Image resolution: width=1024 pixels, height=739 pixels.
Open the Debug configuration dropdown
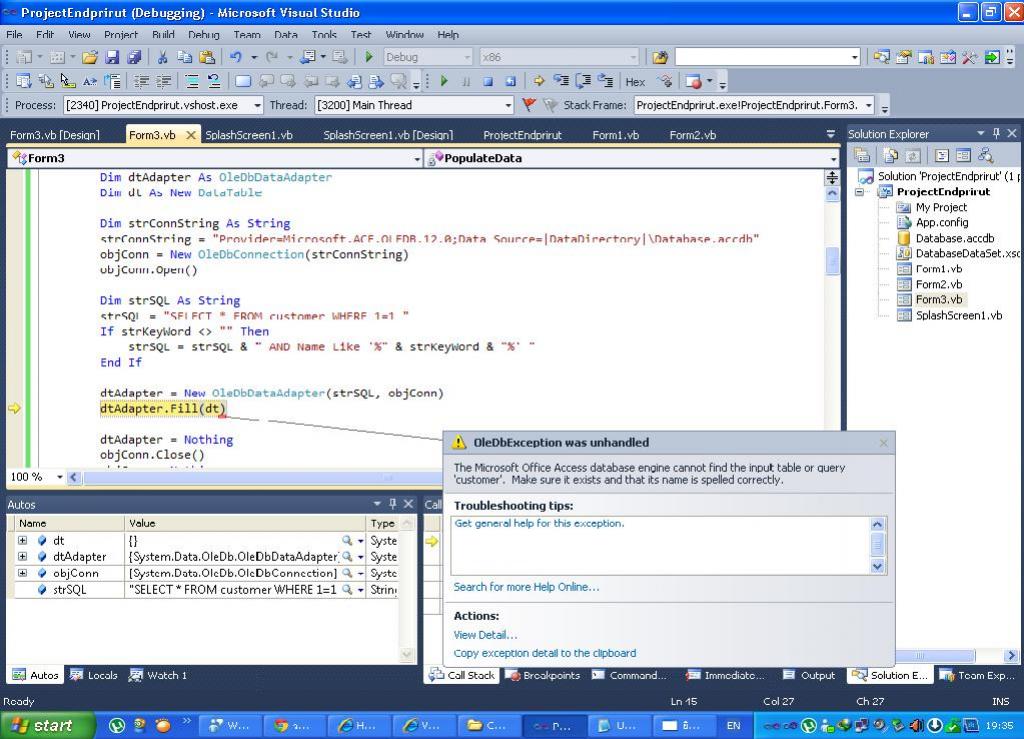pos(467,57)
